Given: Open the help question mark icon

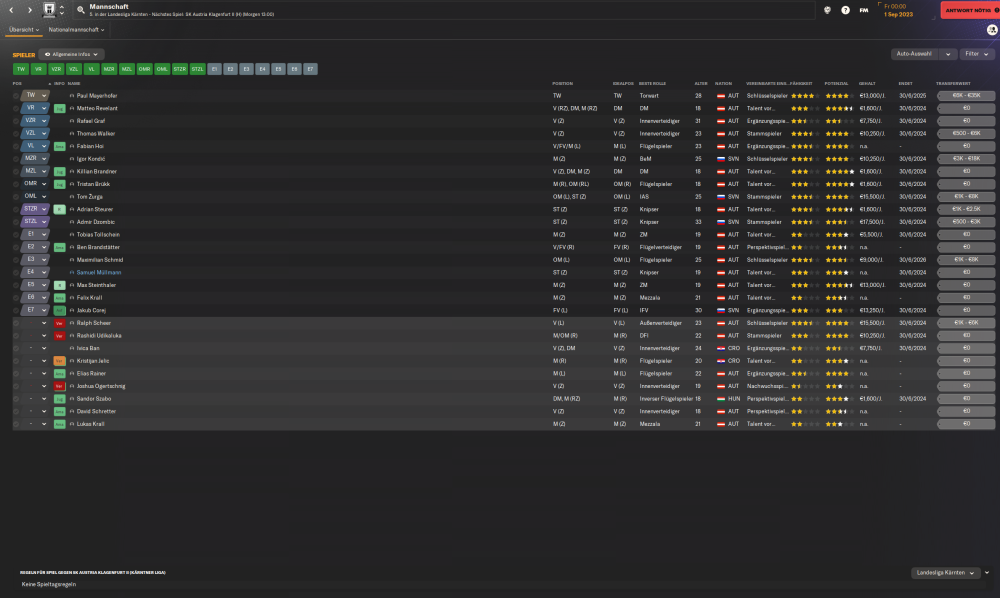Looking at the screenshot, I should tap(846, 10).
